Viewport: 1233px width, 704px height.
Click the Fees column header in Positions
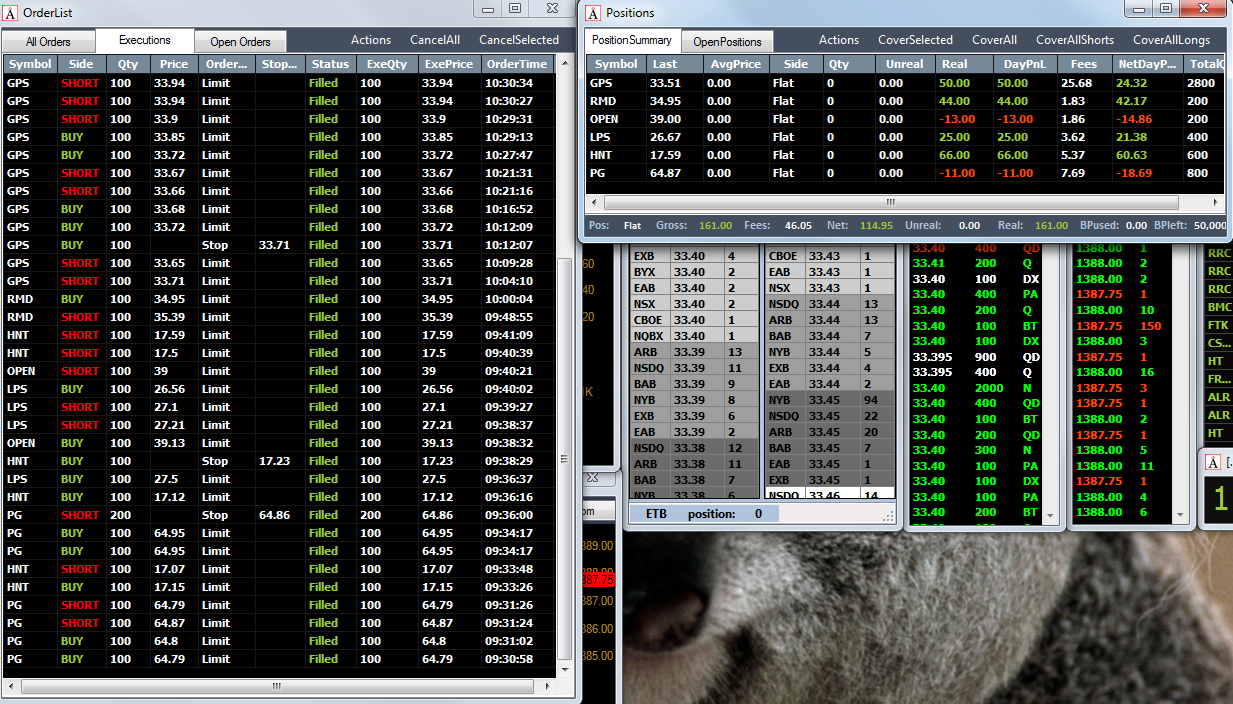[1083, 64]
